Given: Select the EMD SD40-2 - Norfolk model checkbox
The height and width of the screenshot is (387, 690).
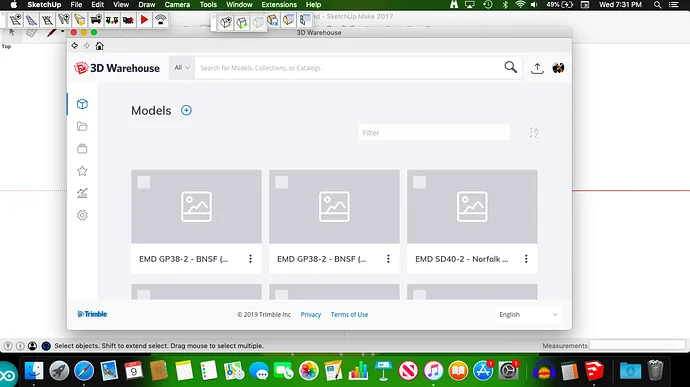Looking at the screenshot, I should click(419, 182).
